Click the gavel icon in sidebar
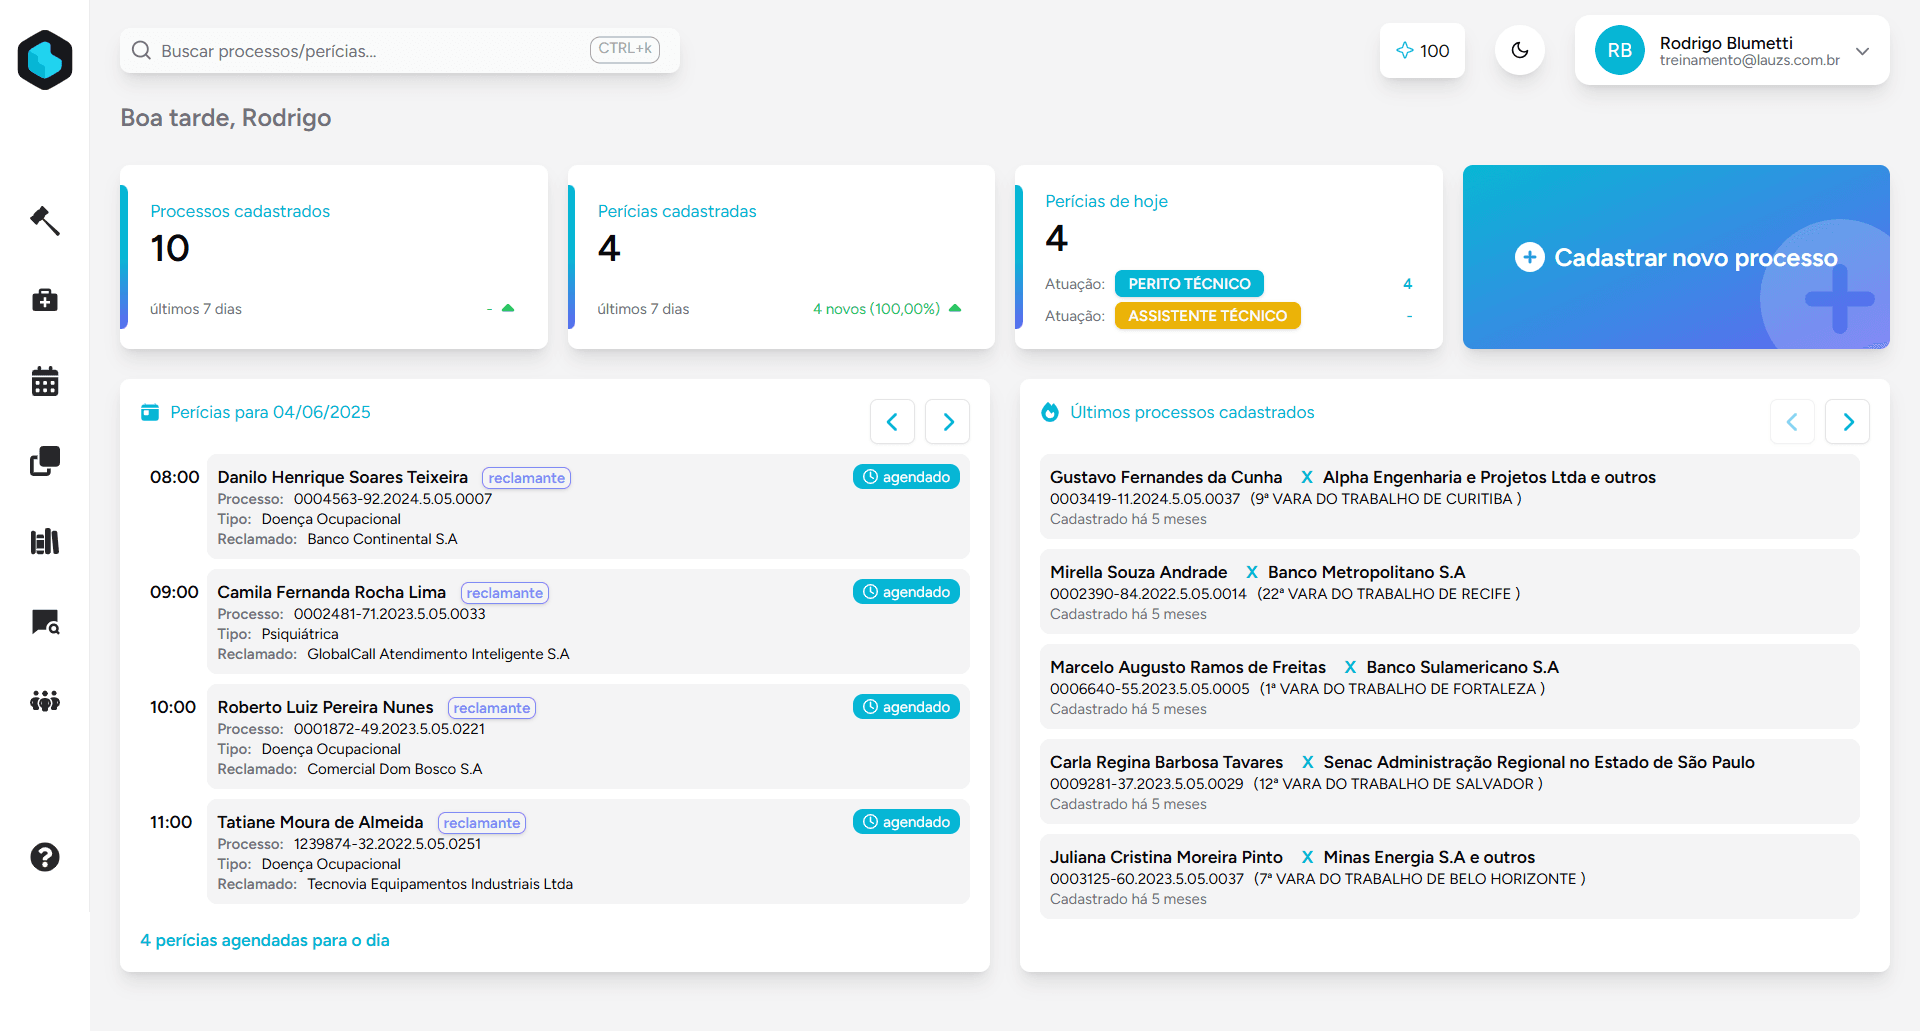Screen dimensions: 1920x1031 click(x=45, y=221)
